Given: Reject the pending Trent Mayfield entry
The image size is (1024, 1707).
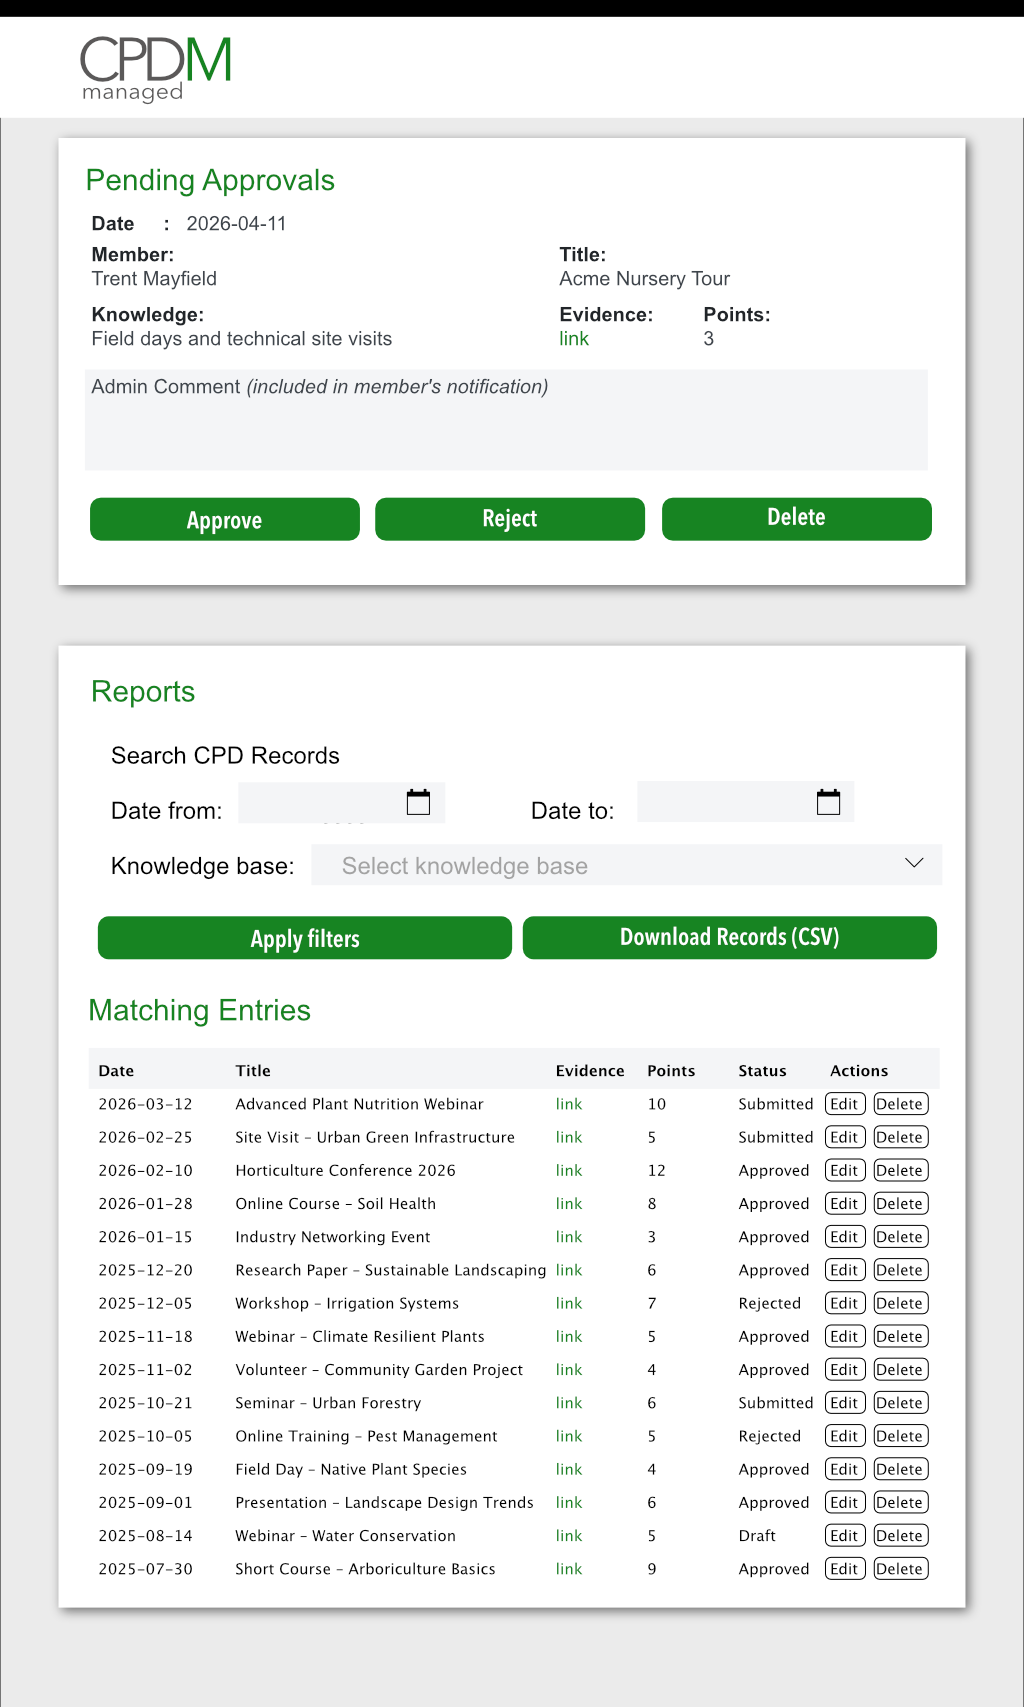Looking at the screenshot, I should pyautogui.click(x=509, y=519).
